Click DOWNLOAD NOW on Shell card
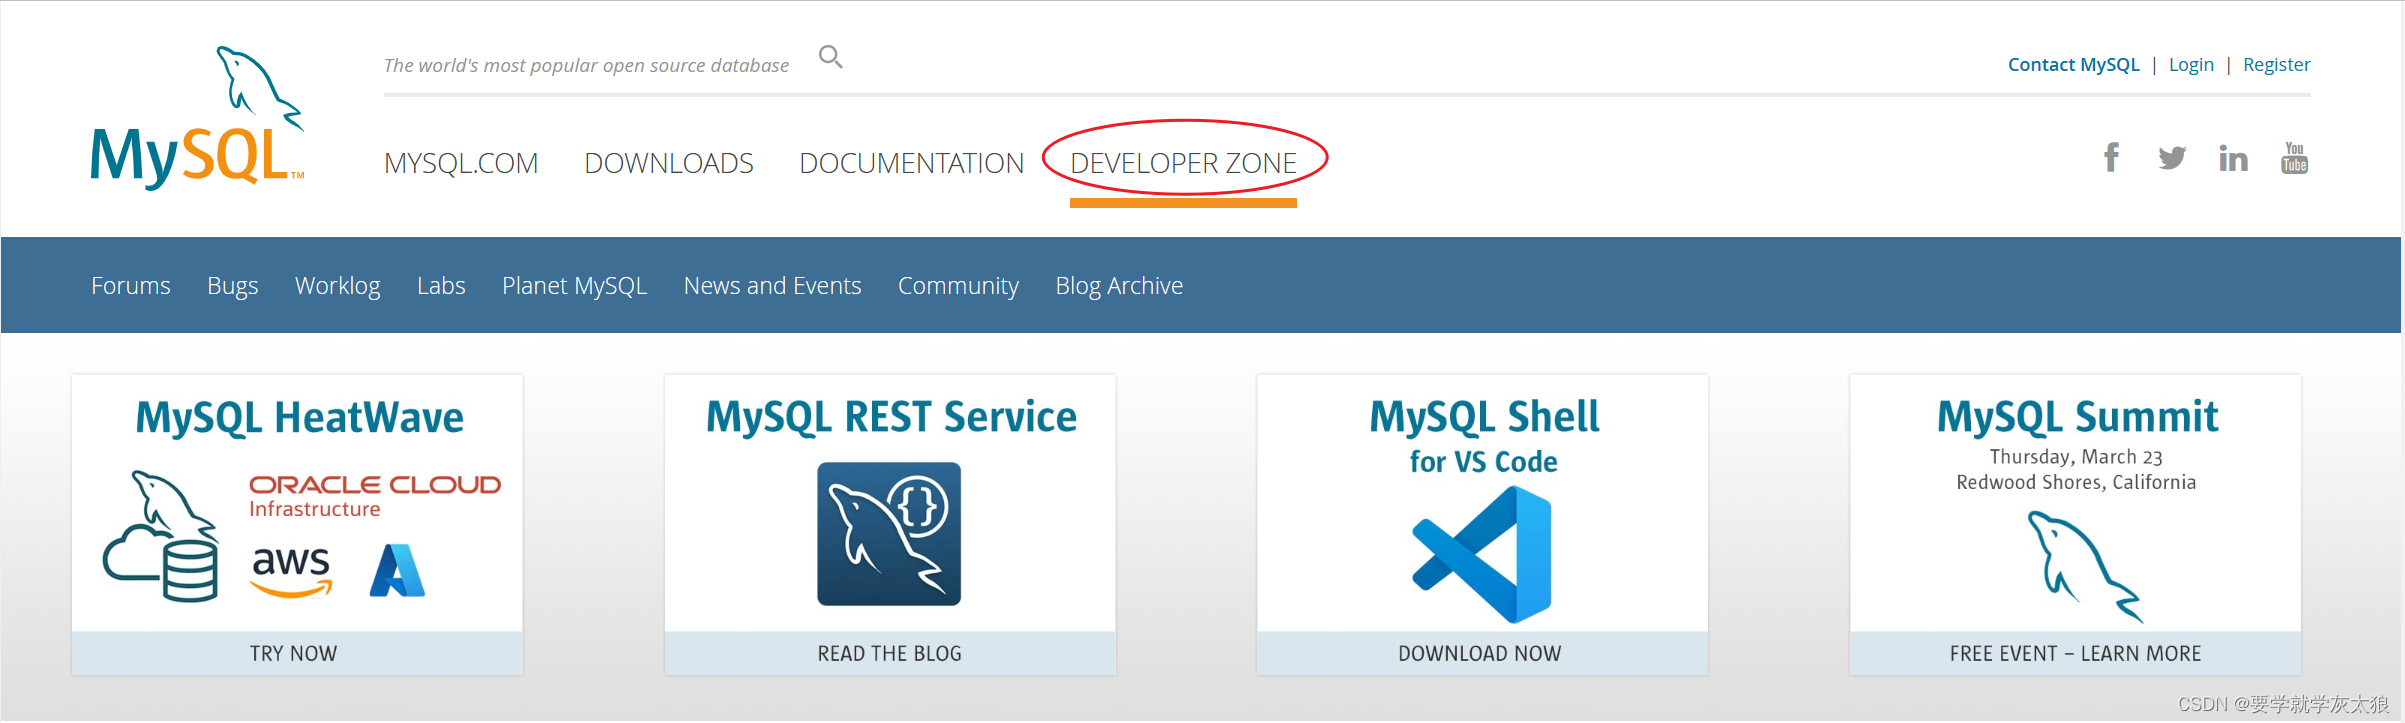This screenshot has width=2405, height=723. pos(1482,653)
